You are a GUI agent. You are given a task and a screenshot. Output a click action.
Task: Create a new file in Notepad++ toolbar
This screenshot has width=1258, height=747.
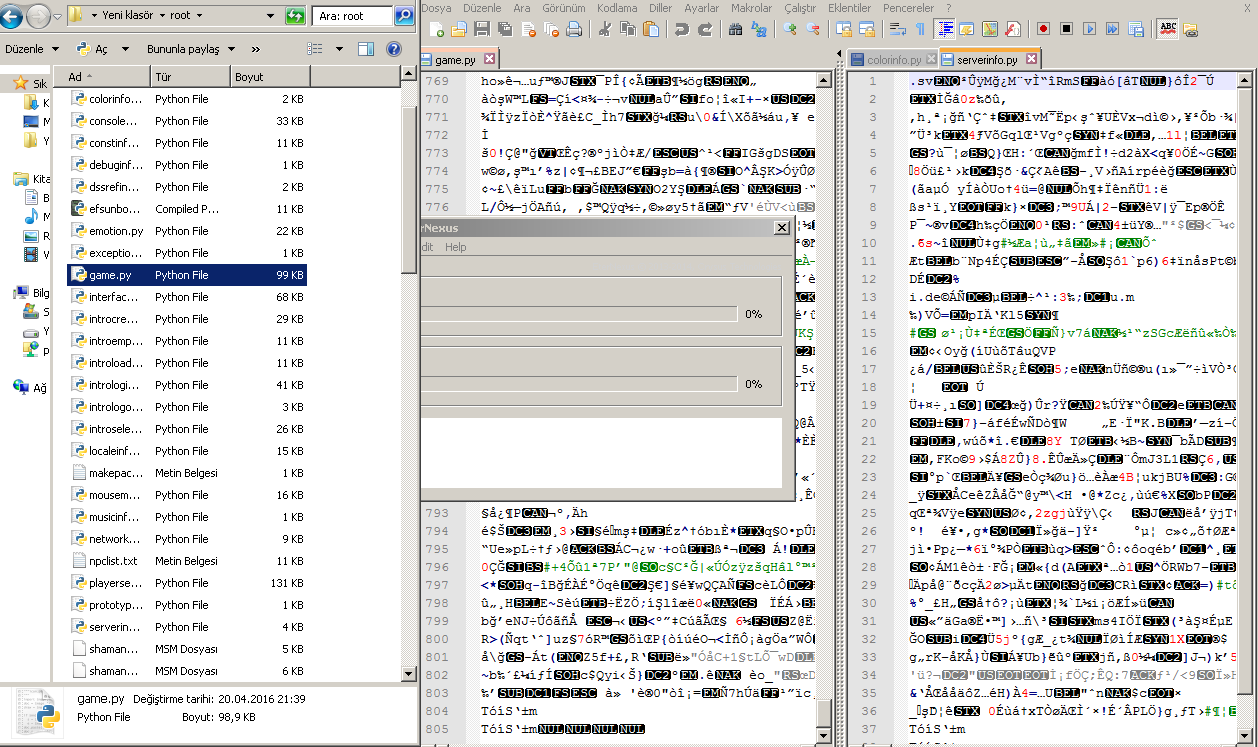coord(436,30)
